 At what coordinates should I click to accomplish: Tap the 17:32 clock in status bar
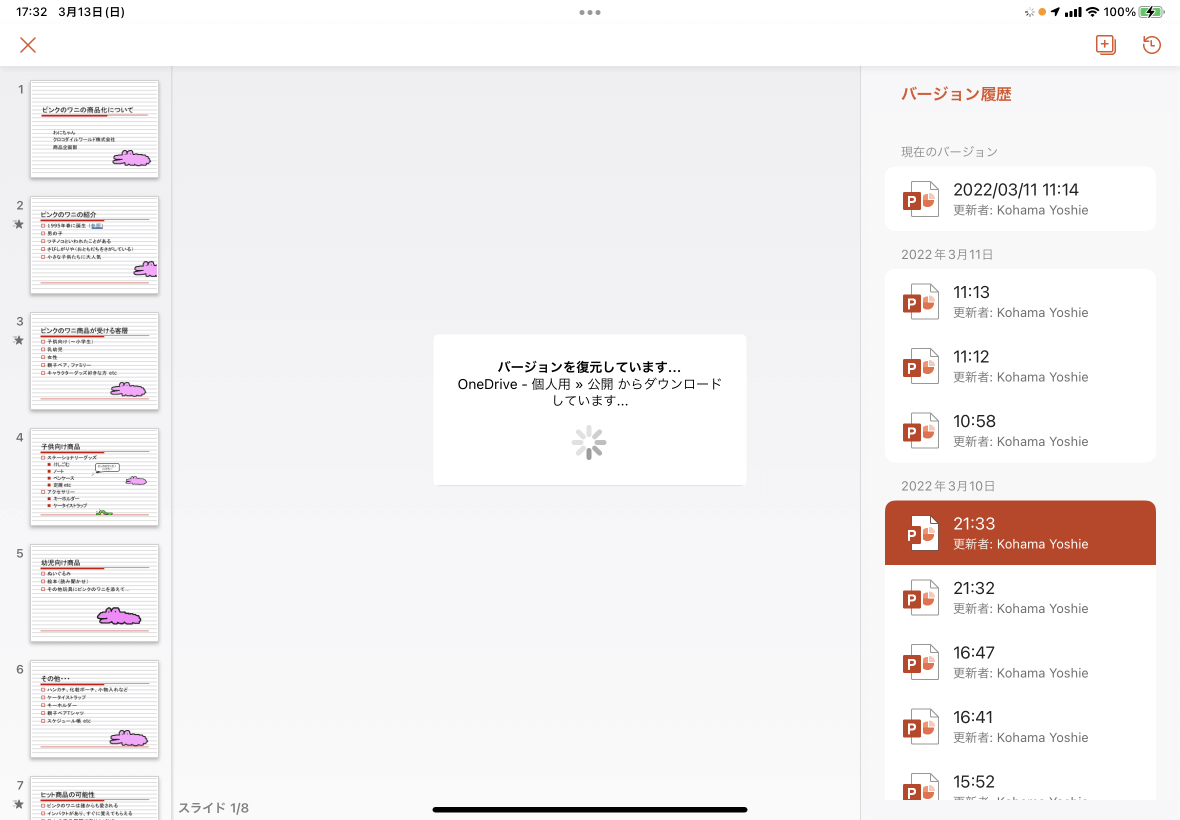(32, 12)
